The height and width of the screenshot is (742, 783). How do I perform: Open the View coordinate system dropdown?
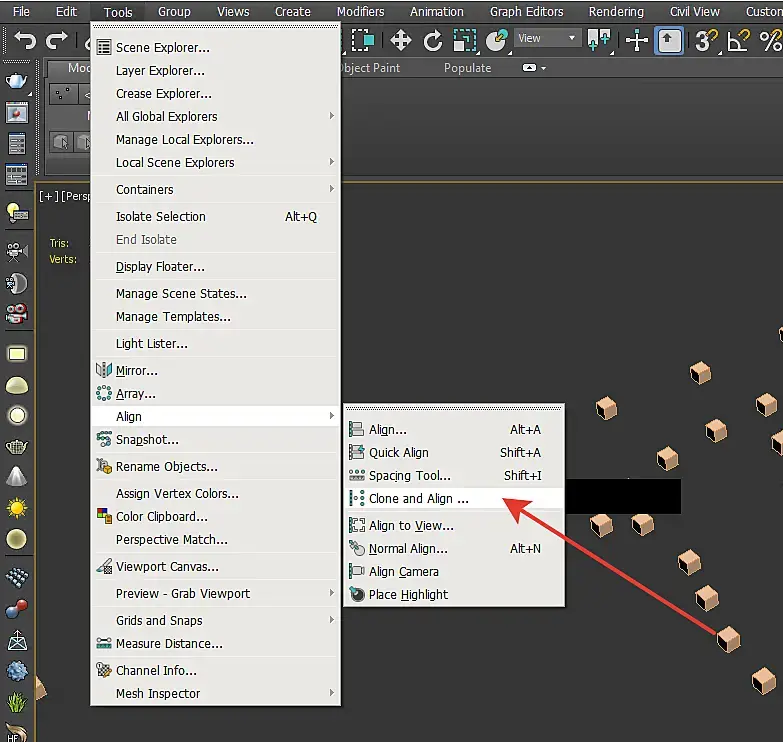click(547, 38)
